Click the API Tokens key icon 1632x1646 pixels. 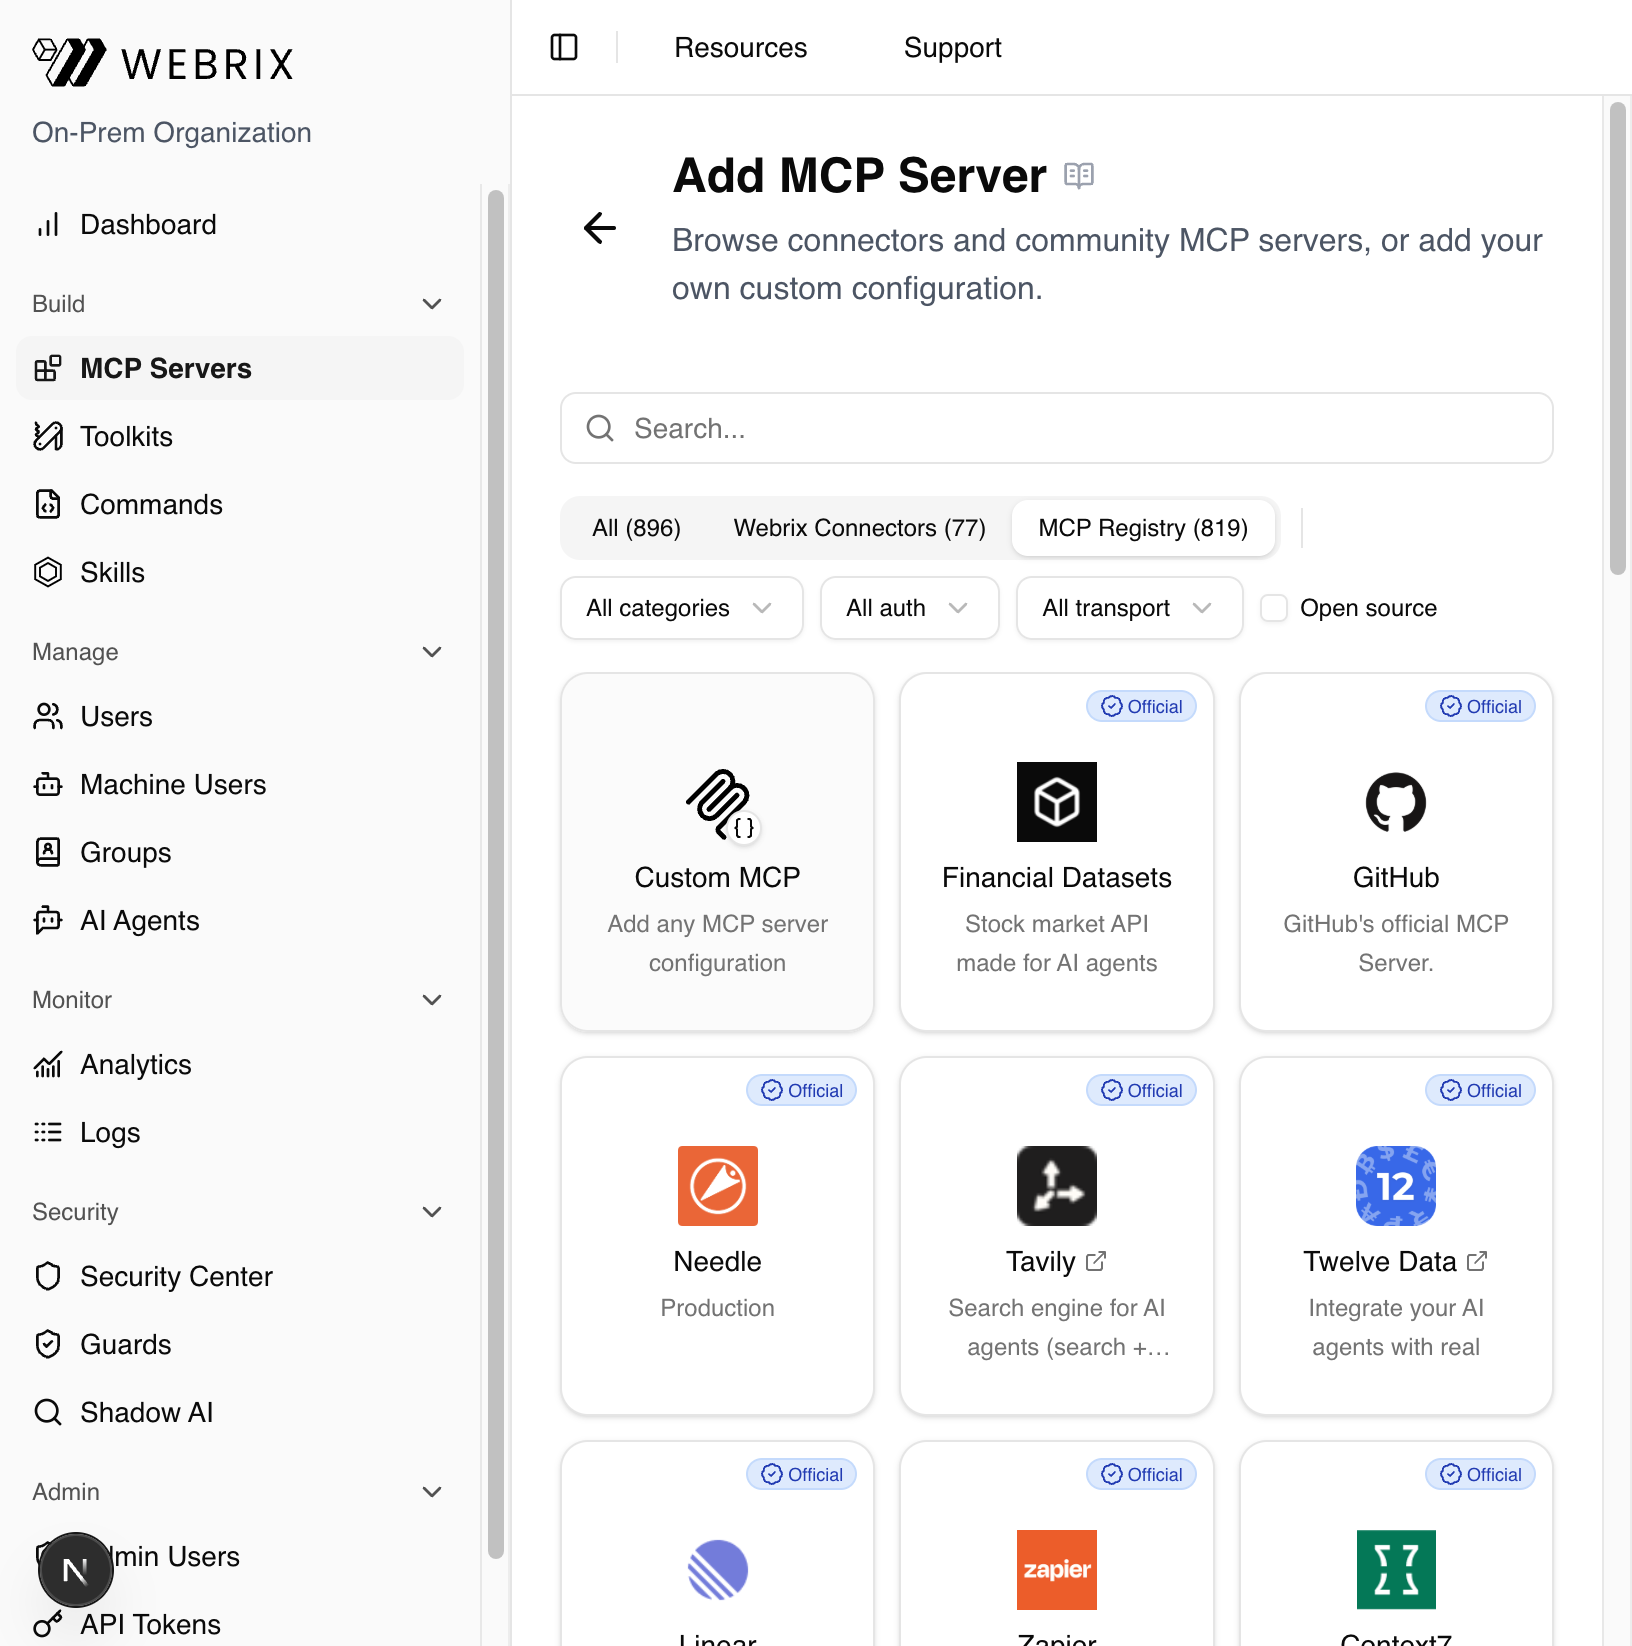tap(48, 1624)
